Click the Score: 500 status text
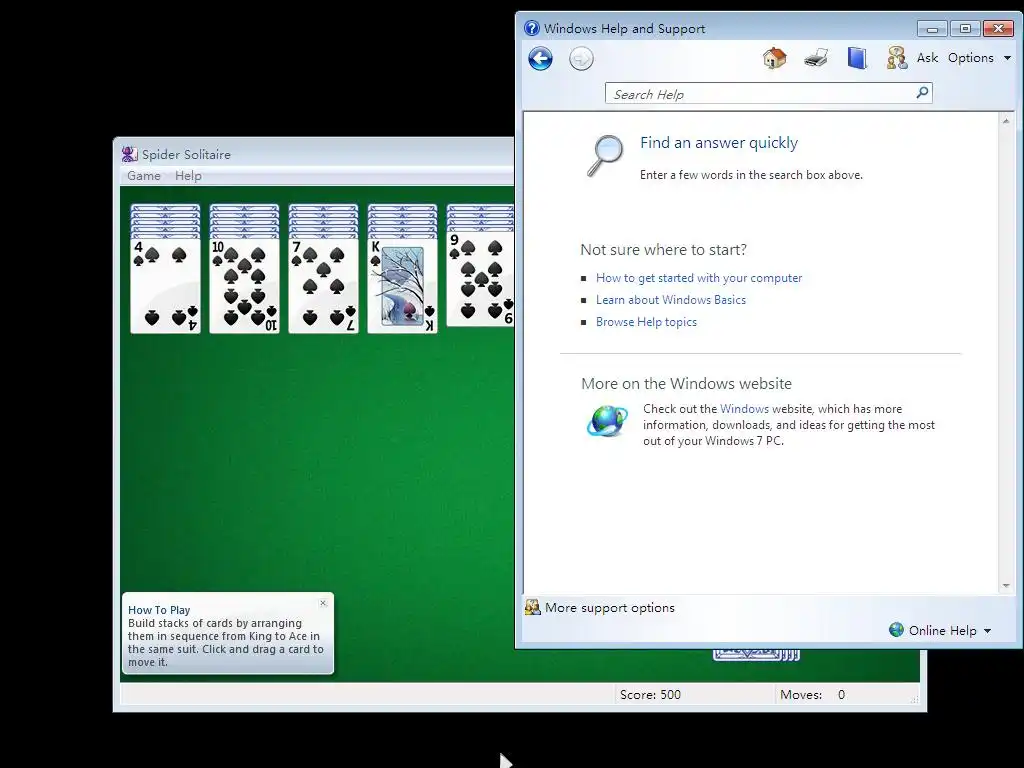The image size is (1024, 768). [650, 695]
